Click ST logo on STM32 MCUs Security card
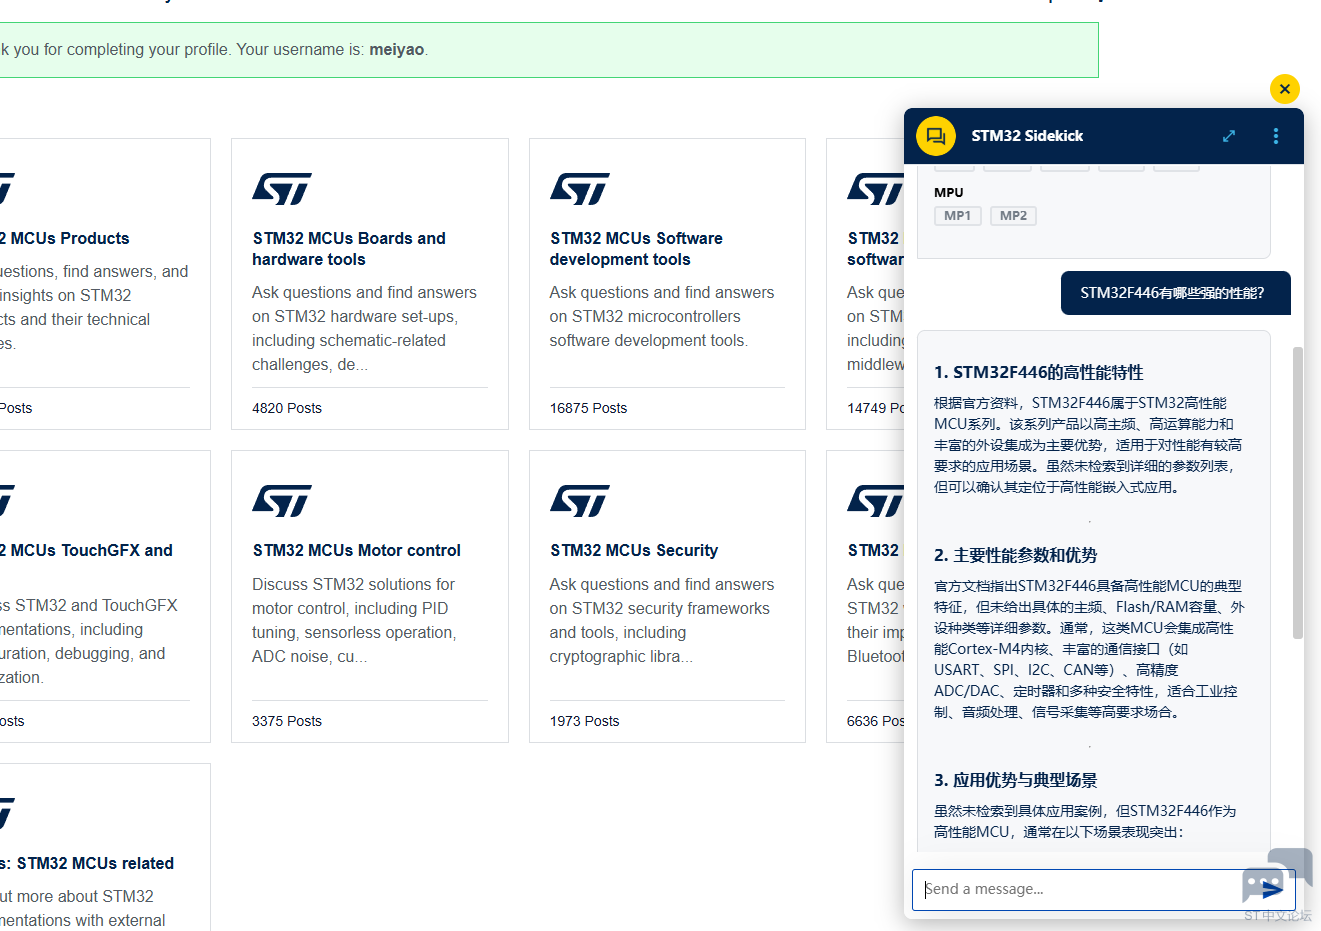The width and height of the screenshot is (1321, 931). tap(579, 500)
